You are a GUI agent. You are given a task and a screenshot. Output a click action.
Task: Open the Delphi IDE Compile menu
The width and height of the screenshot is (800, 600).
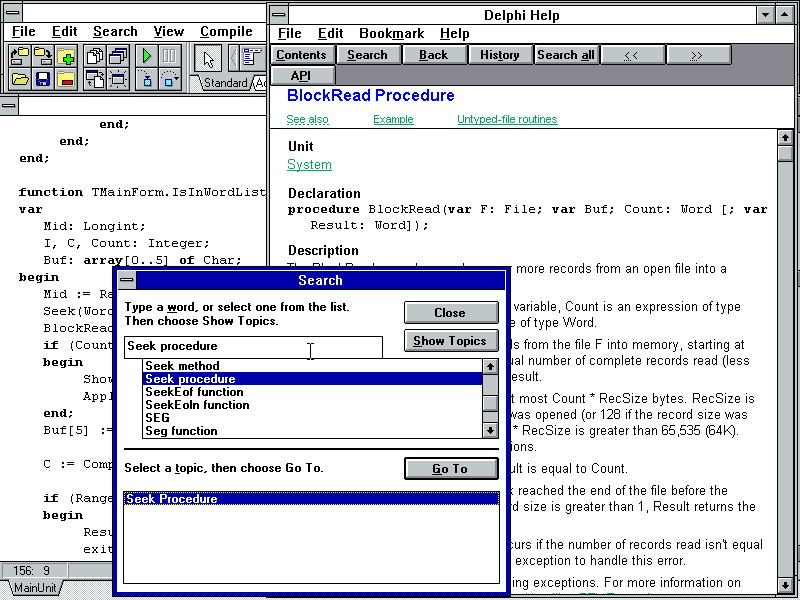(226, 32)
